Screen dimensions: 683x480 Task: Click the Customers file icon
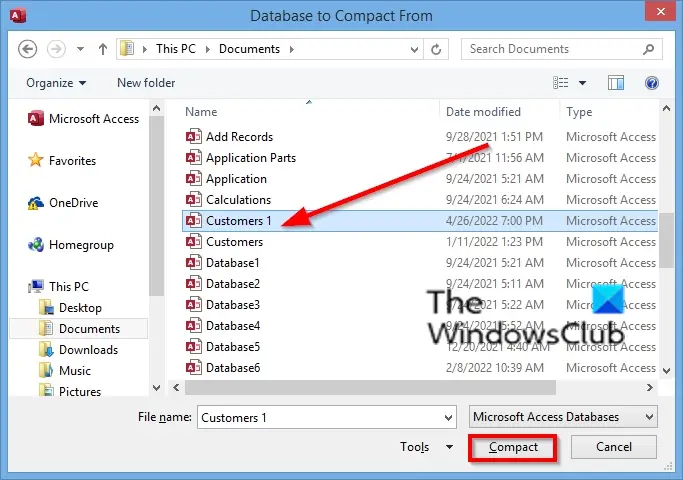click(194, 241)
